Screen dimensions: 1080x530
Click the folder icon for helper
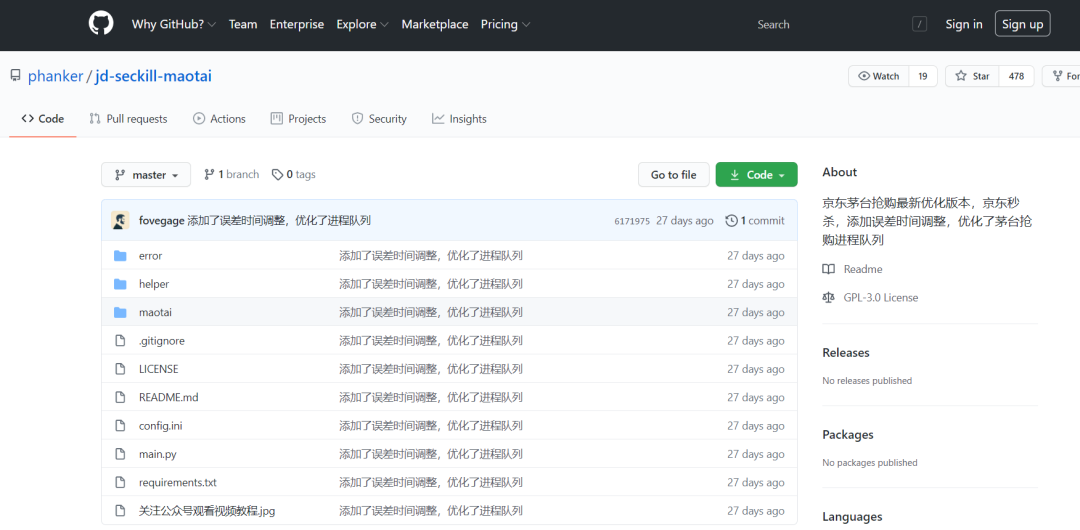(x=121, y=284)
